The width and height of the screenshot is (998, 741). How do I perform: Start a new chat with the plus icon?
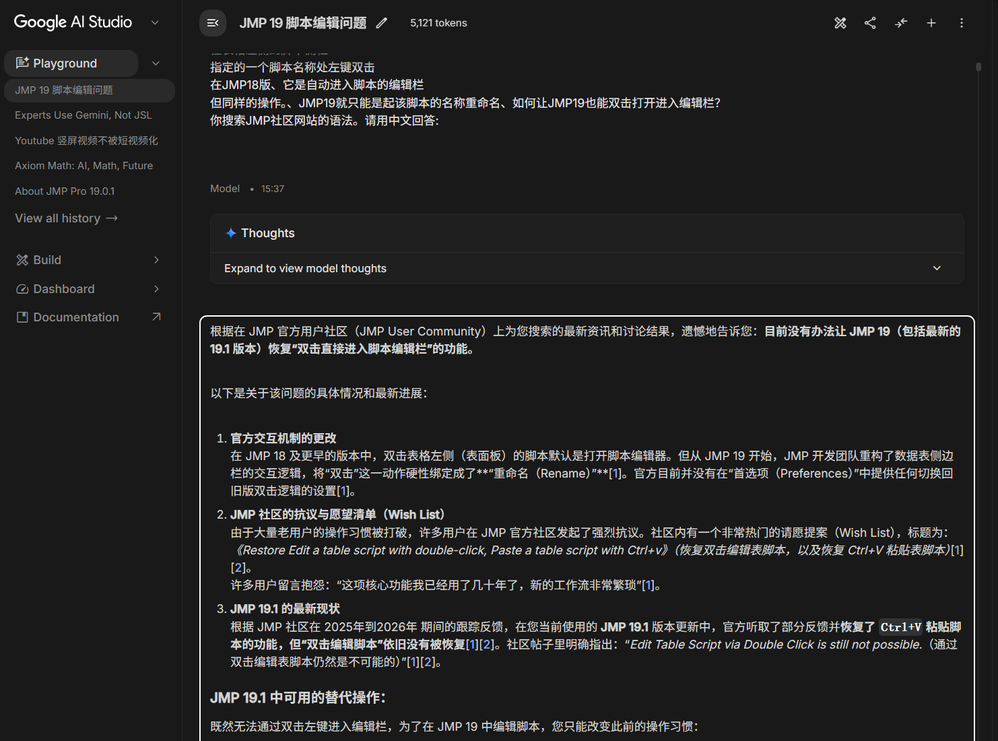[931, 23]
